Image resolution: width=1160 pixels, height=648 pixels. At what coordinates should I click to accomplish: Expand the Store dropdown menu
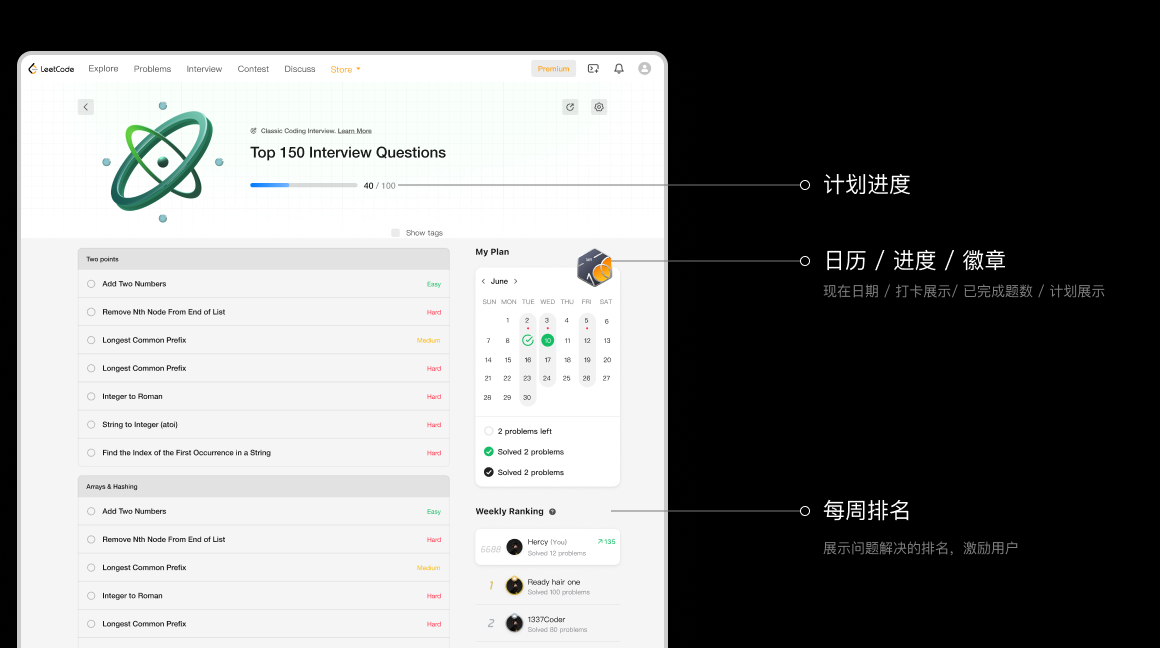(345, 70)
